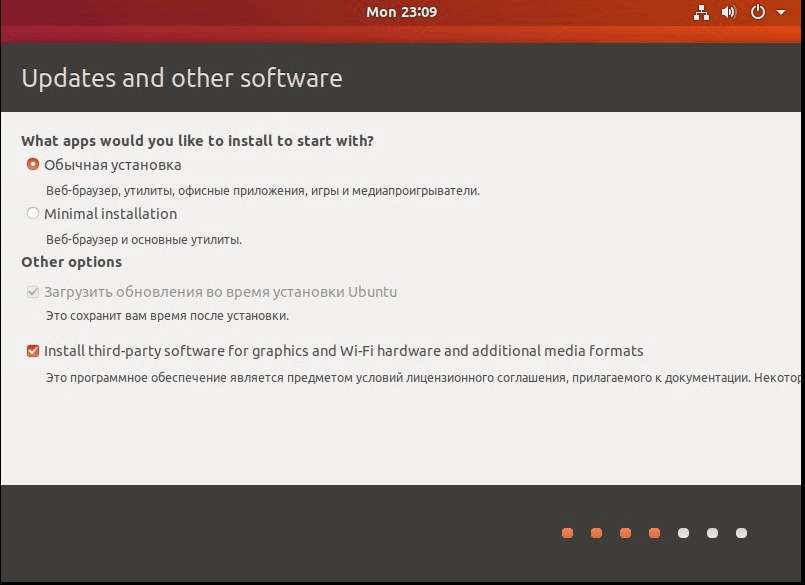Open the Mon 23:09 clock panel

click(401, 12)
